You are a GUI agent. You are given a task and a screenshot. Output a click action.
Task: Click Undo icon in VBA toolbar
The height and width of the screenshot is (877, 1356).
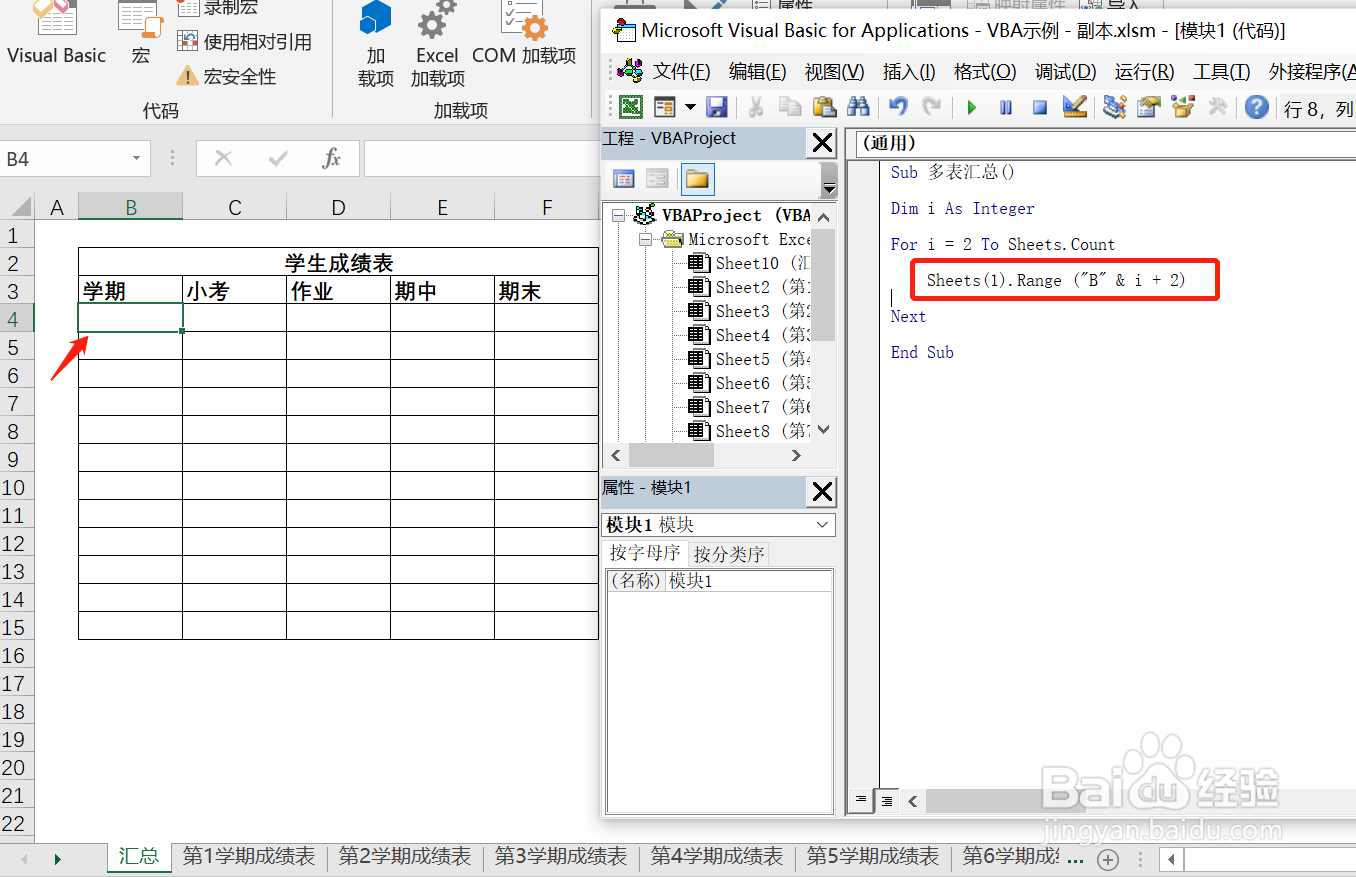tap(898, 107)
